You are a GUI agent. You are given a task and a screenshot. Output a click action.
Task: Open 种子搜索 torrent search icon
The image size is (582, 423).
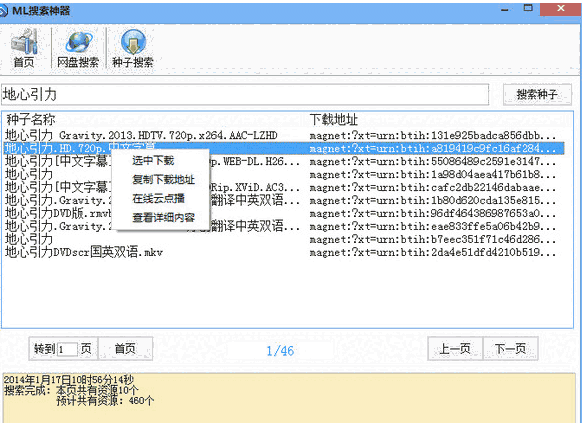coord(133,48)
